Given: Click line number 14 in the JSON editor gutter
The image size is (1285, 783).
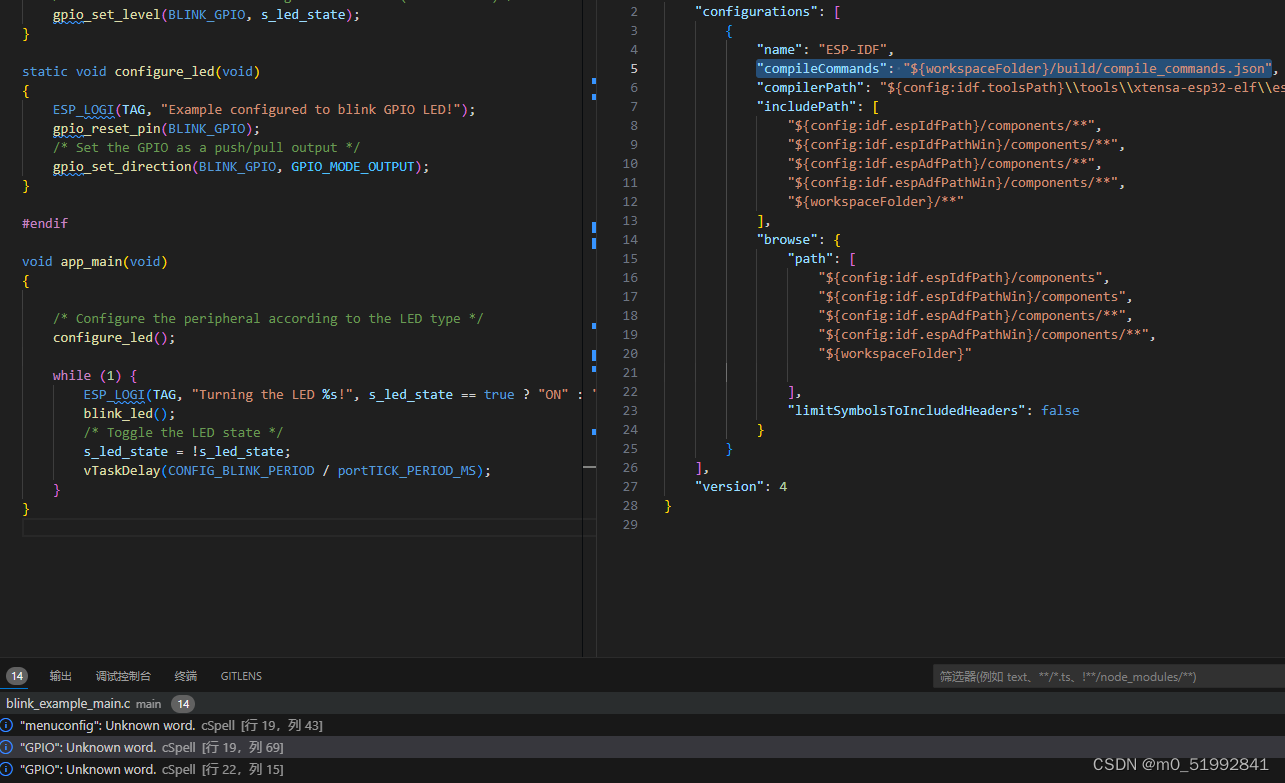Looking at the screenshot, I should [630, 239].
